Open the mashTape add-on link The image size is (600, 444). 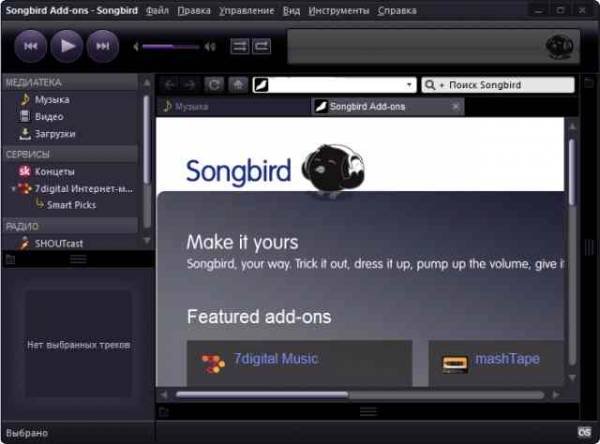pyautogui.click(x=507, y=359)
